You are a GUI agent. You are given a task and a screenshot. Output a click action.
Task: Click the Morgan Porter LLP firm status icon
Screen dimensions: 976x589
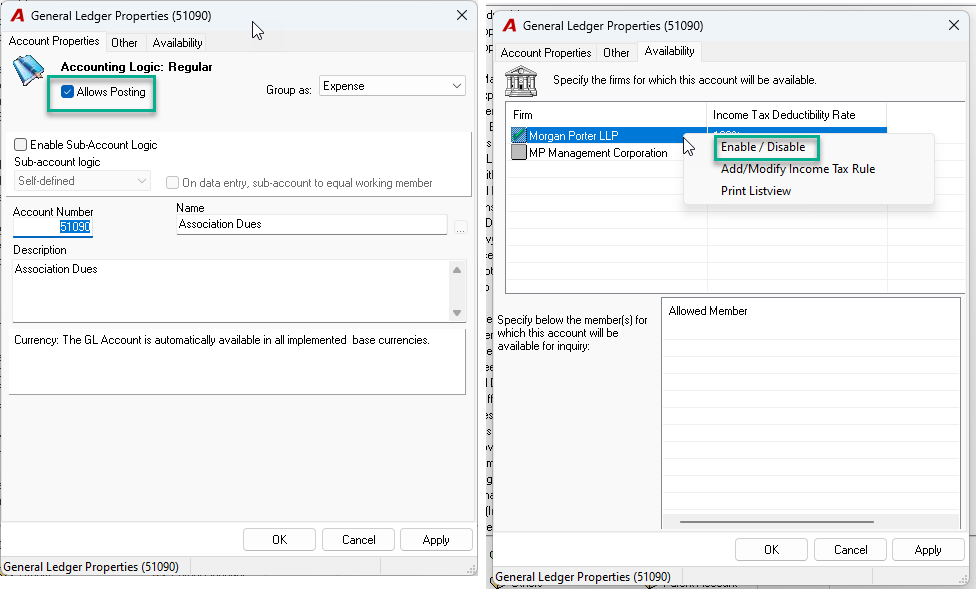point(518,135)
